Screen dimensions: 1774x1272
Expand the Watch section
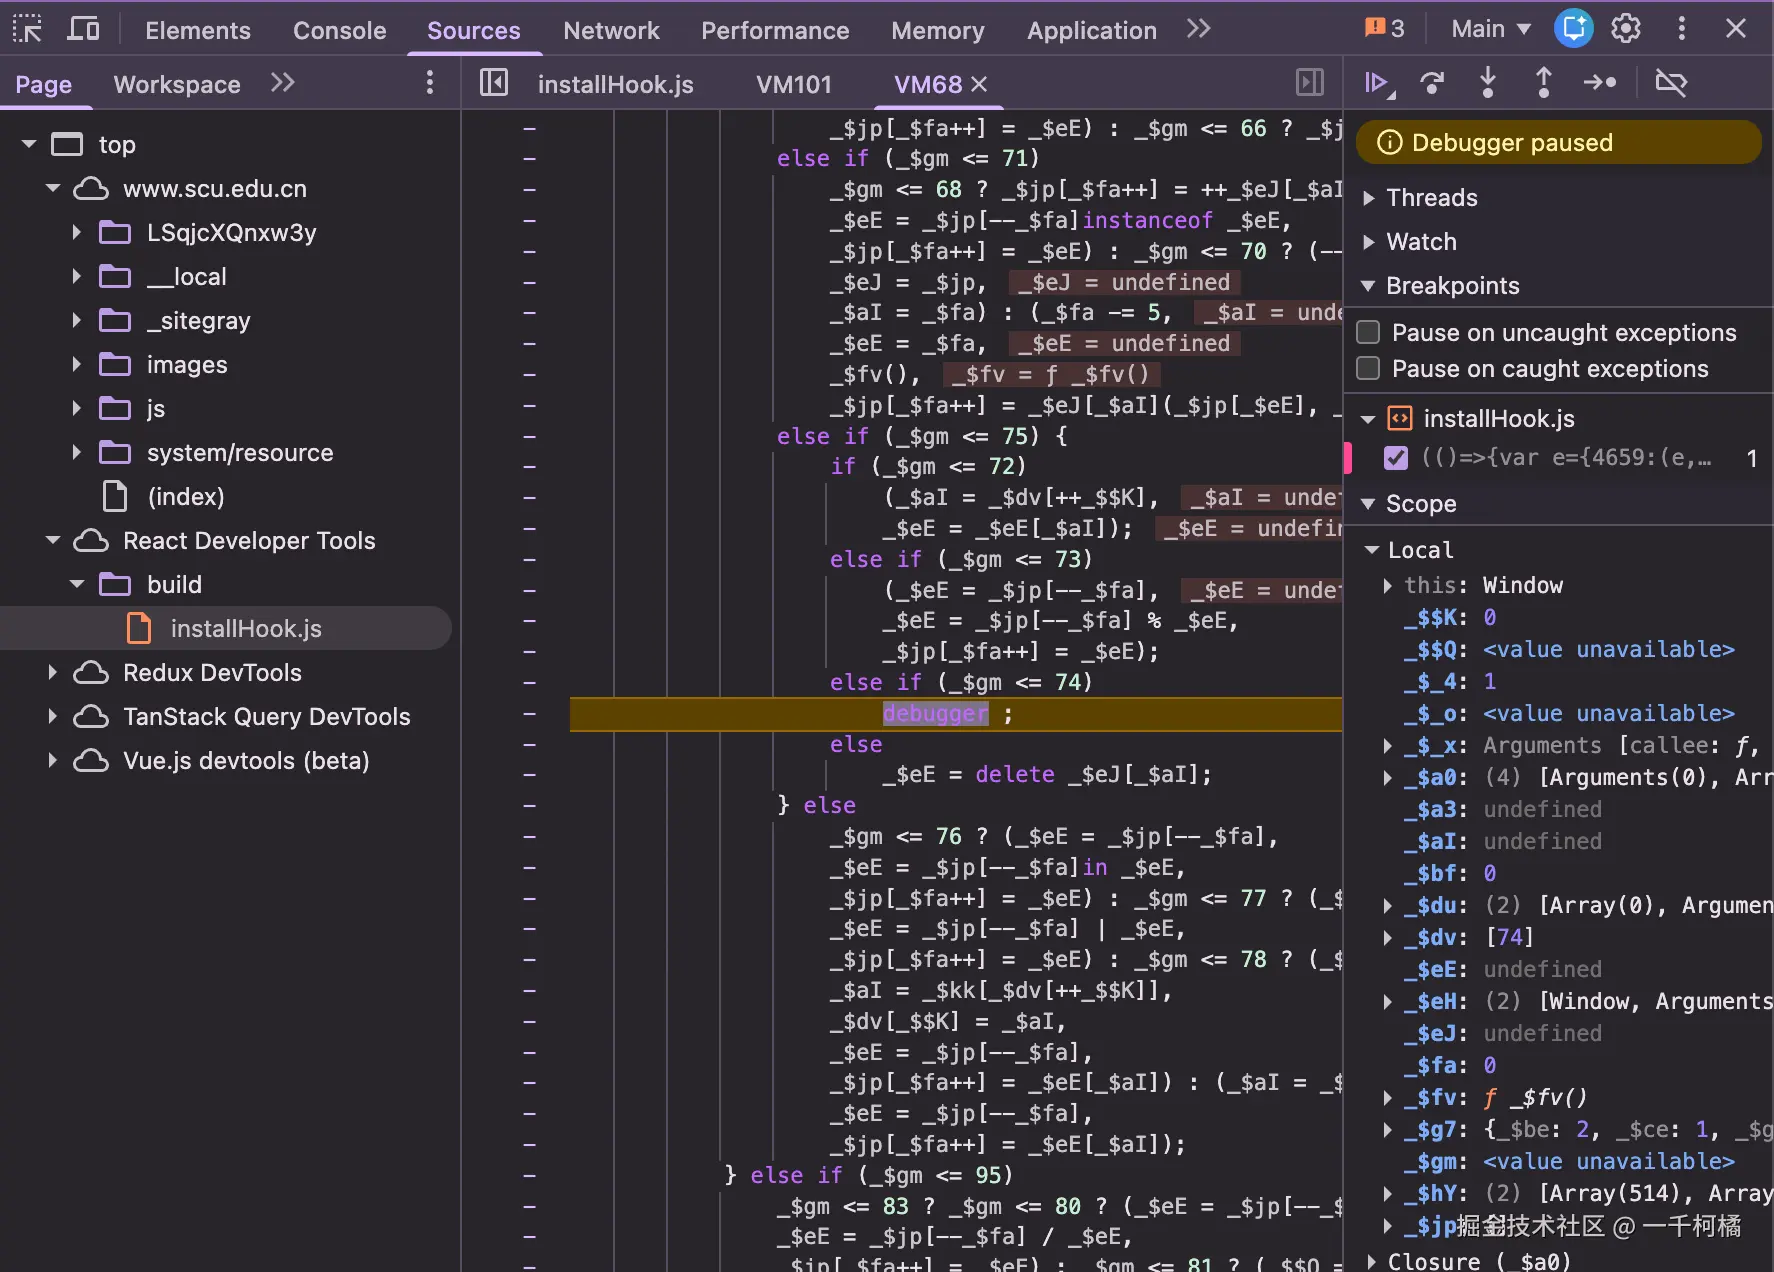(x=1369, y=242)
